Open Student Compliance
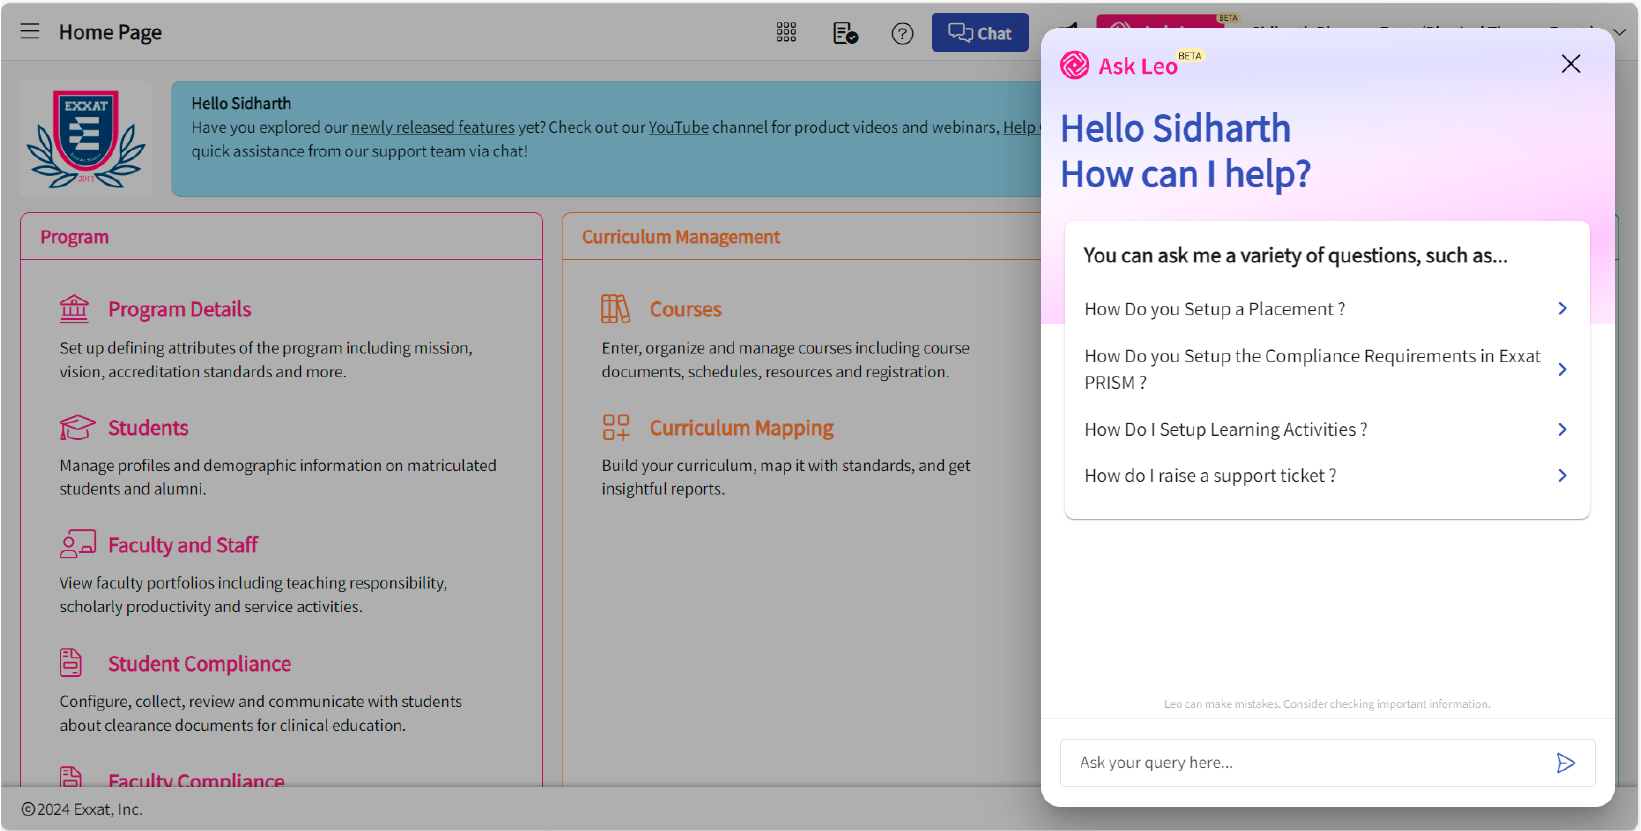This screenshot has width=1641, height=831. pyautogui.click(x=199, y=664)
